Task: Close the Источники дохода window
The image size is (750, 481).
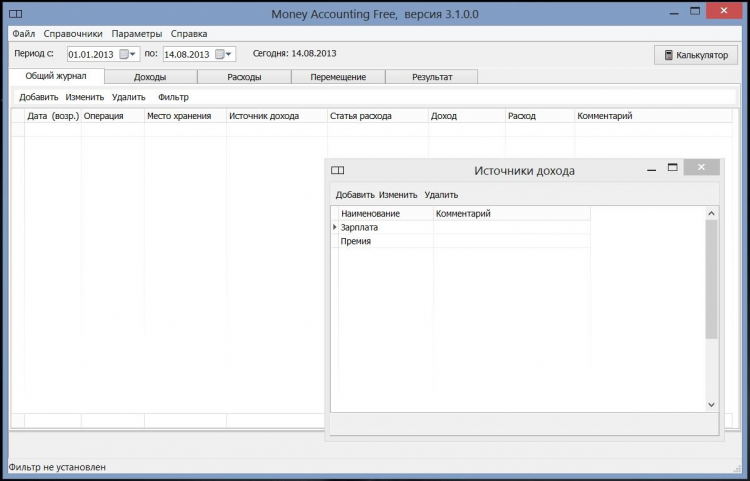Action: coord(701,167)
